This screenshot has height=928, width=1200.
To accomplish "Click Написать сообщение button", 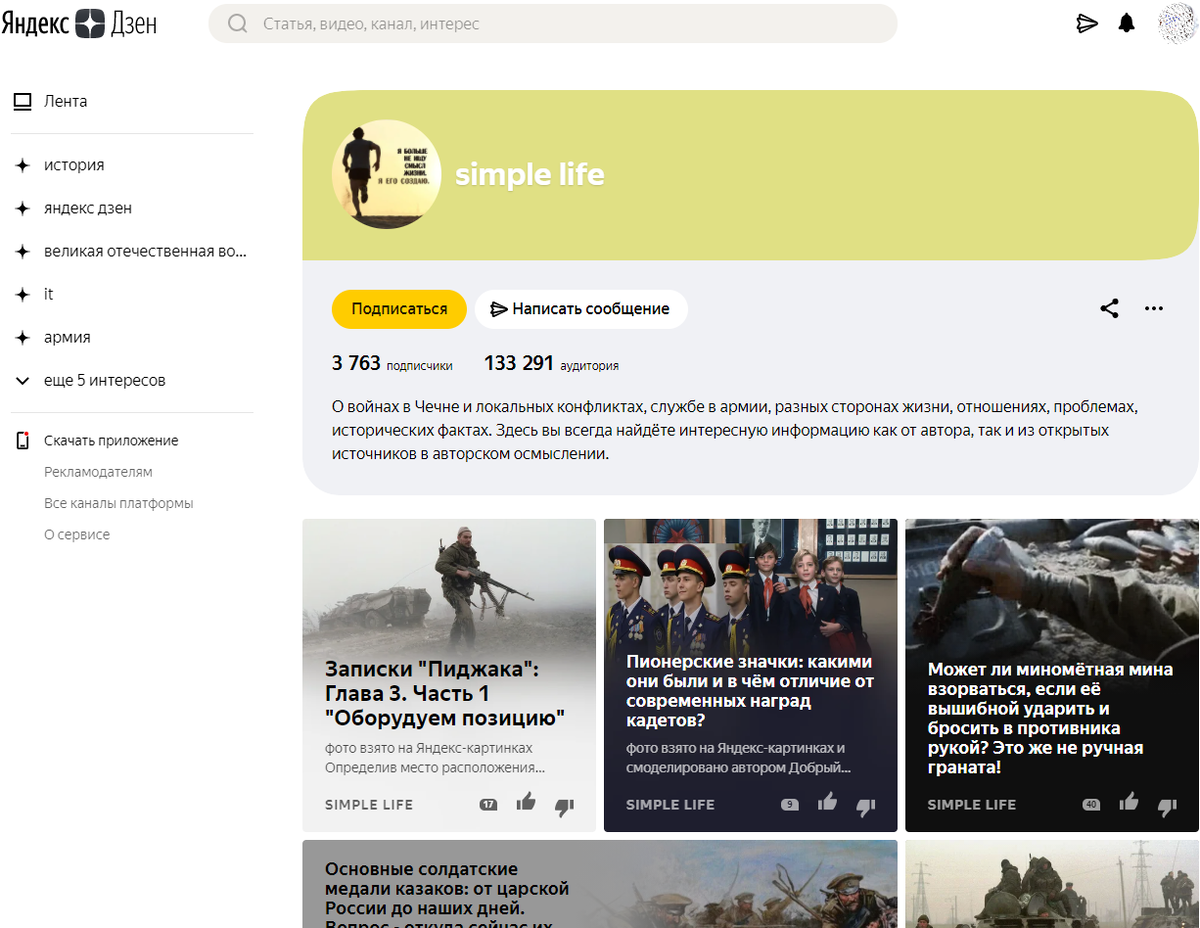I will click(581, 309).
